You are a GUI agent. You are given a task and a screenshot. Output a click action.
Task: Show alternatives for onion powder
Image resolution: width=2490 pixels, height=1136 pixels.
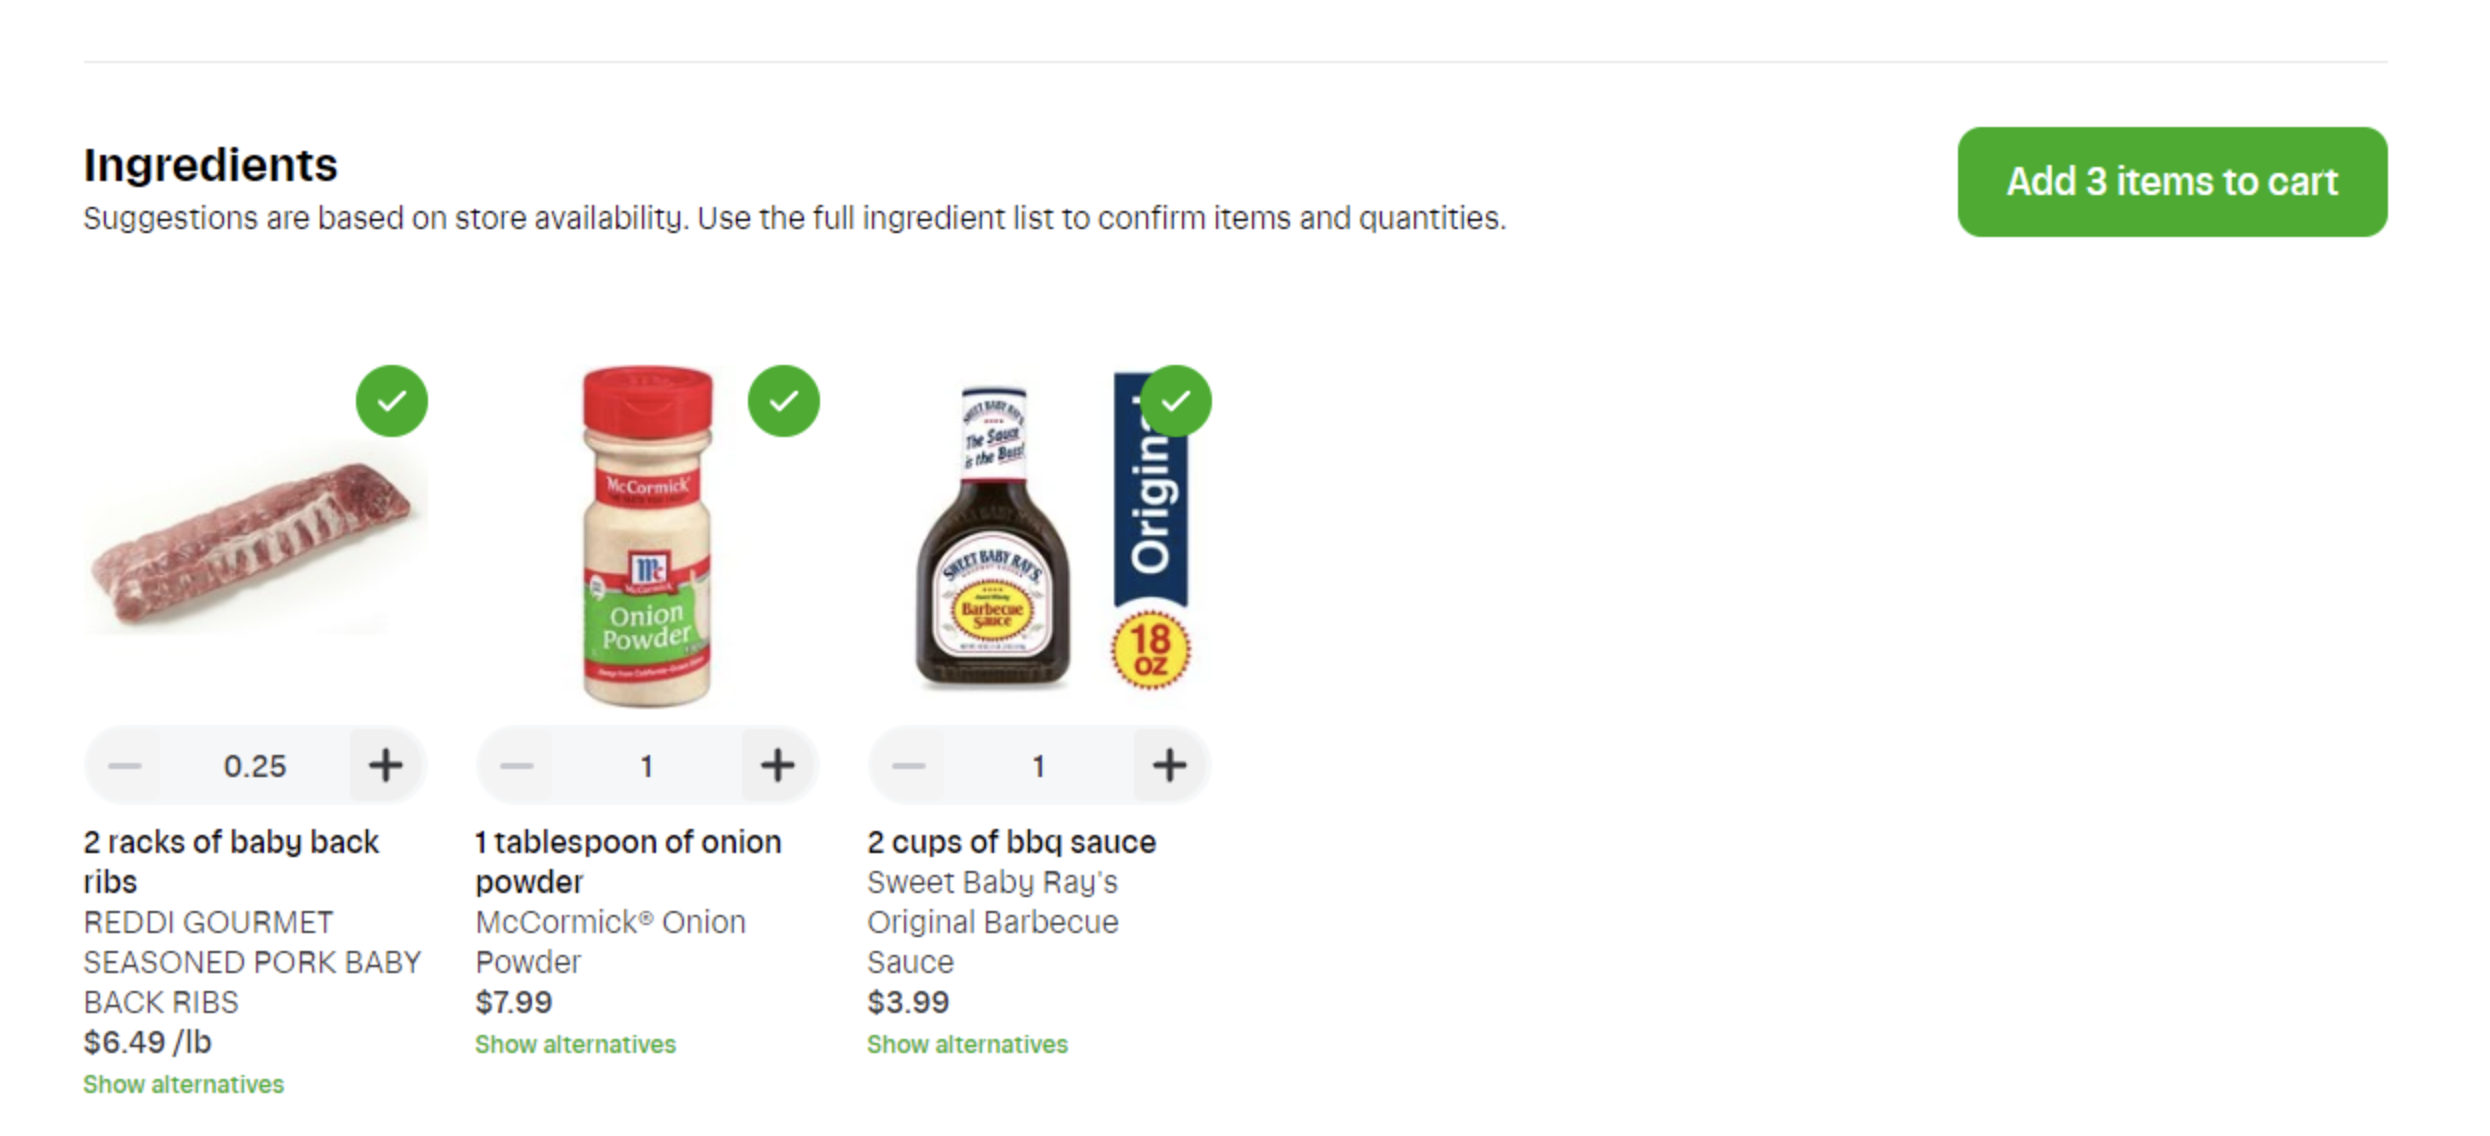(x=576, y=1044)
